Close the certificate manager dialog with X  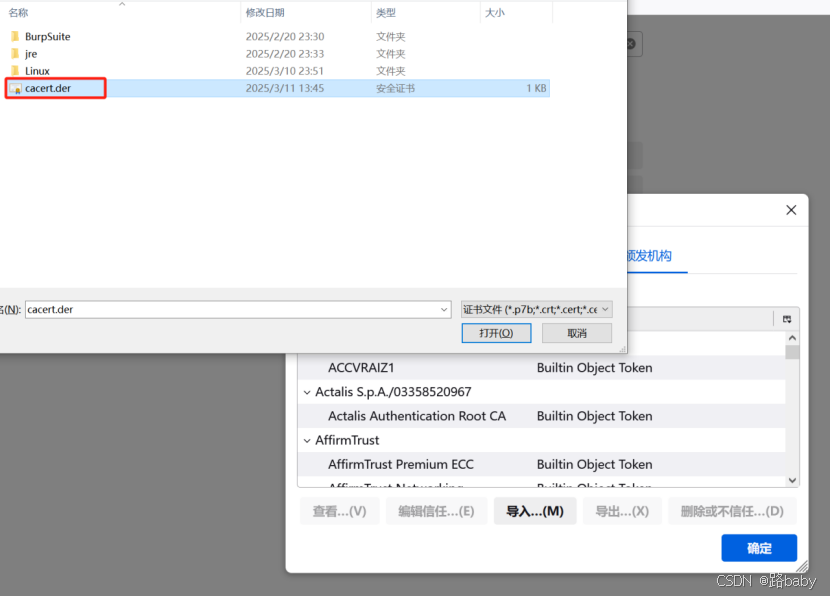tap(791, 210)
